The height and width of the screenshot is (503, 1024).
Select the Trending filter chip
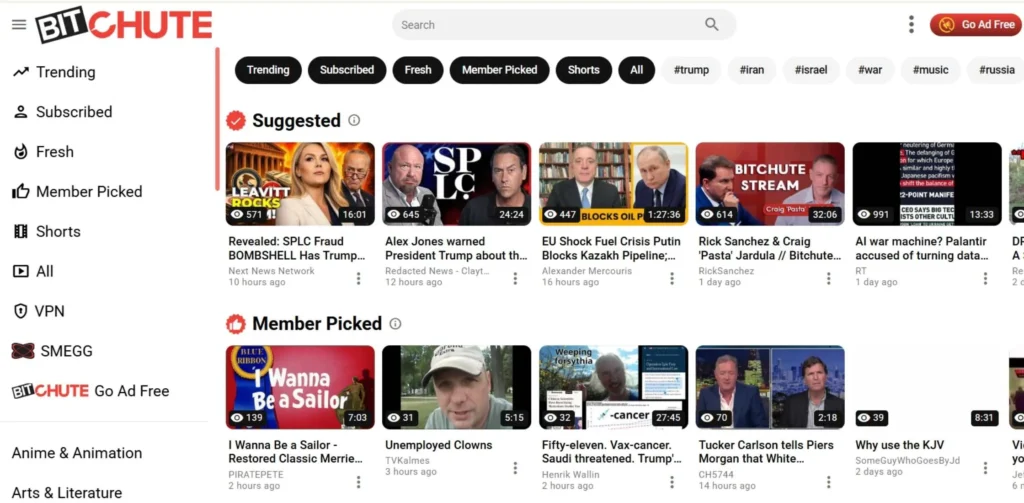[x=268, y=70]
